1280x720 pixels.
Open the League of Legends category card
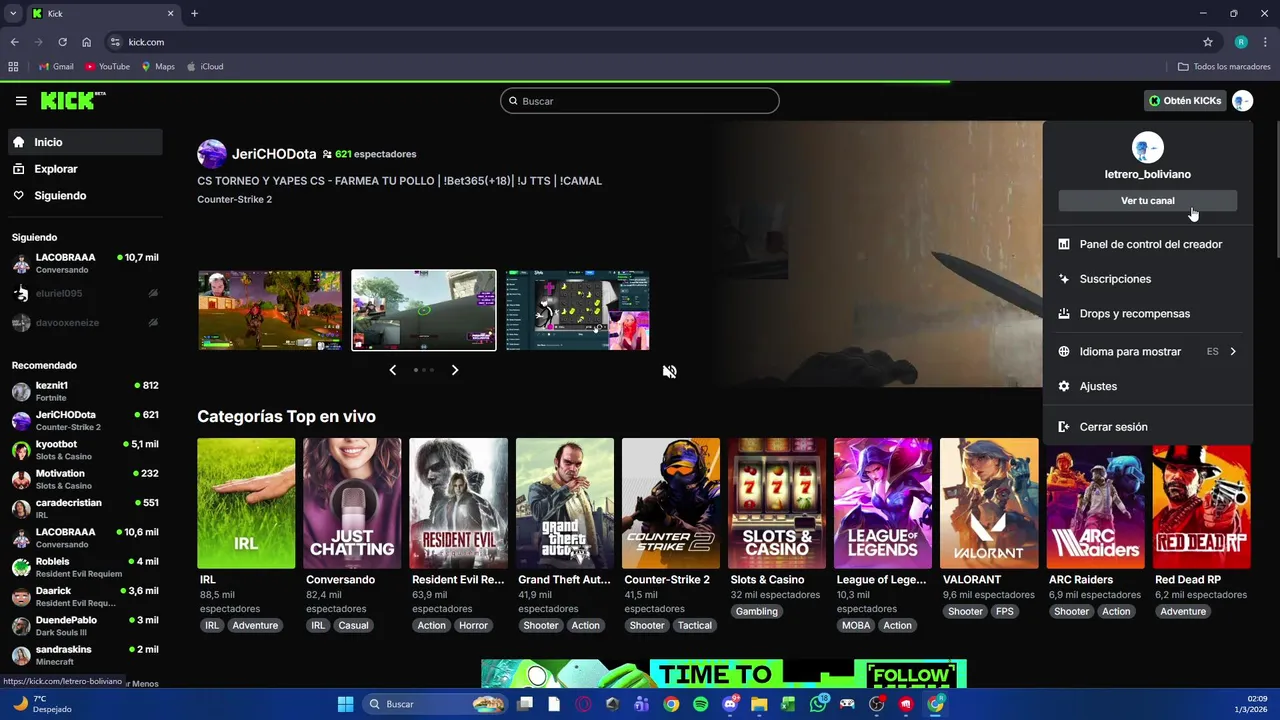pyautogui.click(x=883, y=503)
